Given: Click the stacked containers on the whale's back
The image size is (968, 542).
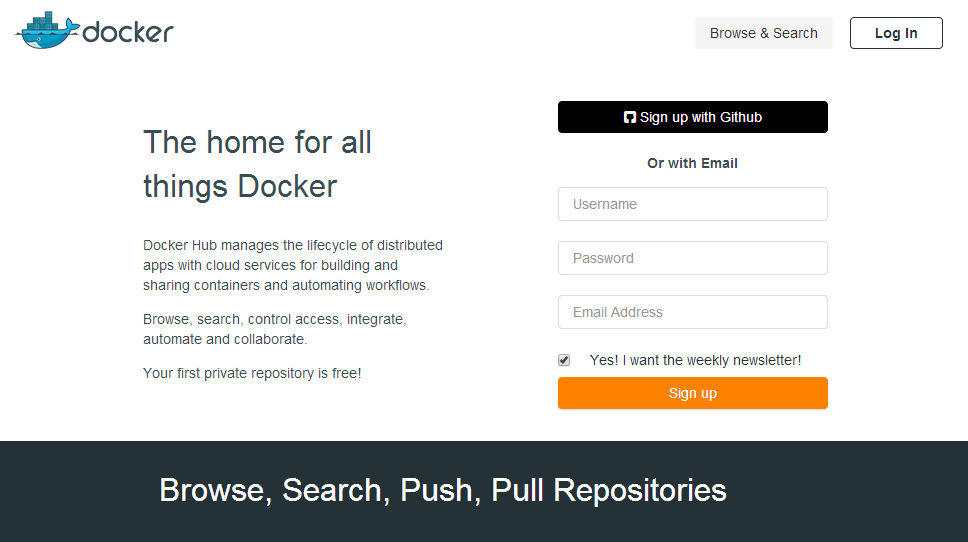Looking at the screenshot, I should tap(43, 22).
